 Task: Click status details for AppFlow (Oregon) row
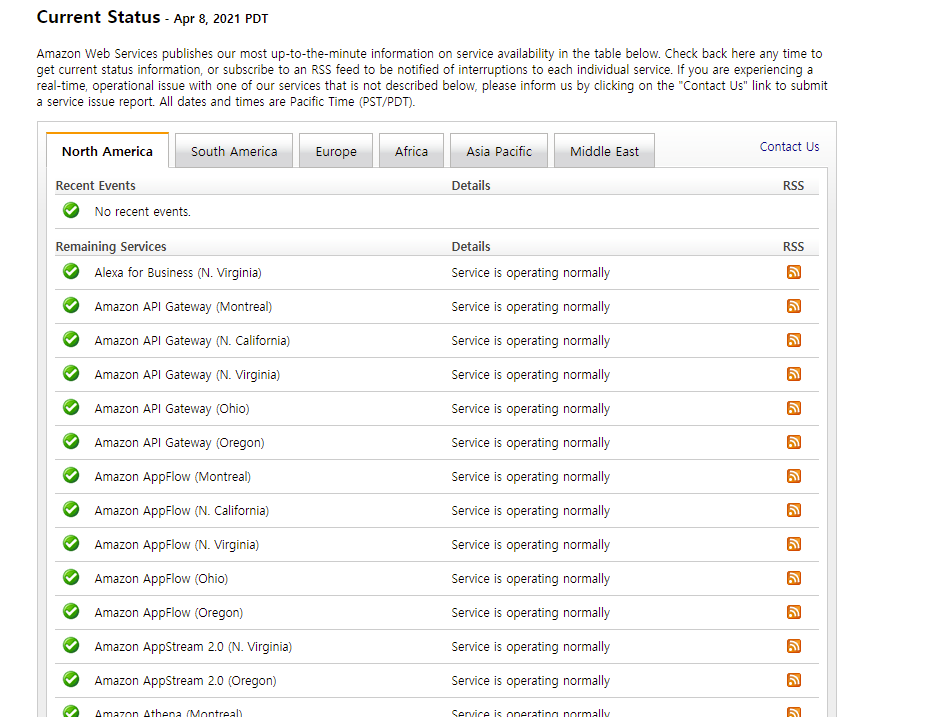[x=530, y=612]
